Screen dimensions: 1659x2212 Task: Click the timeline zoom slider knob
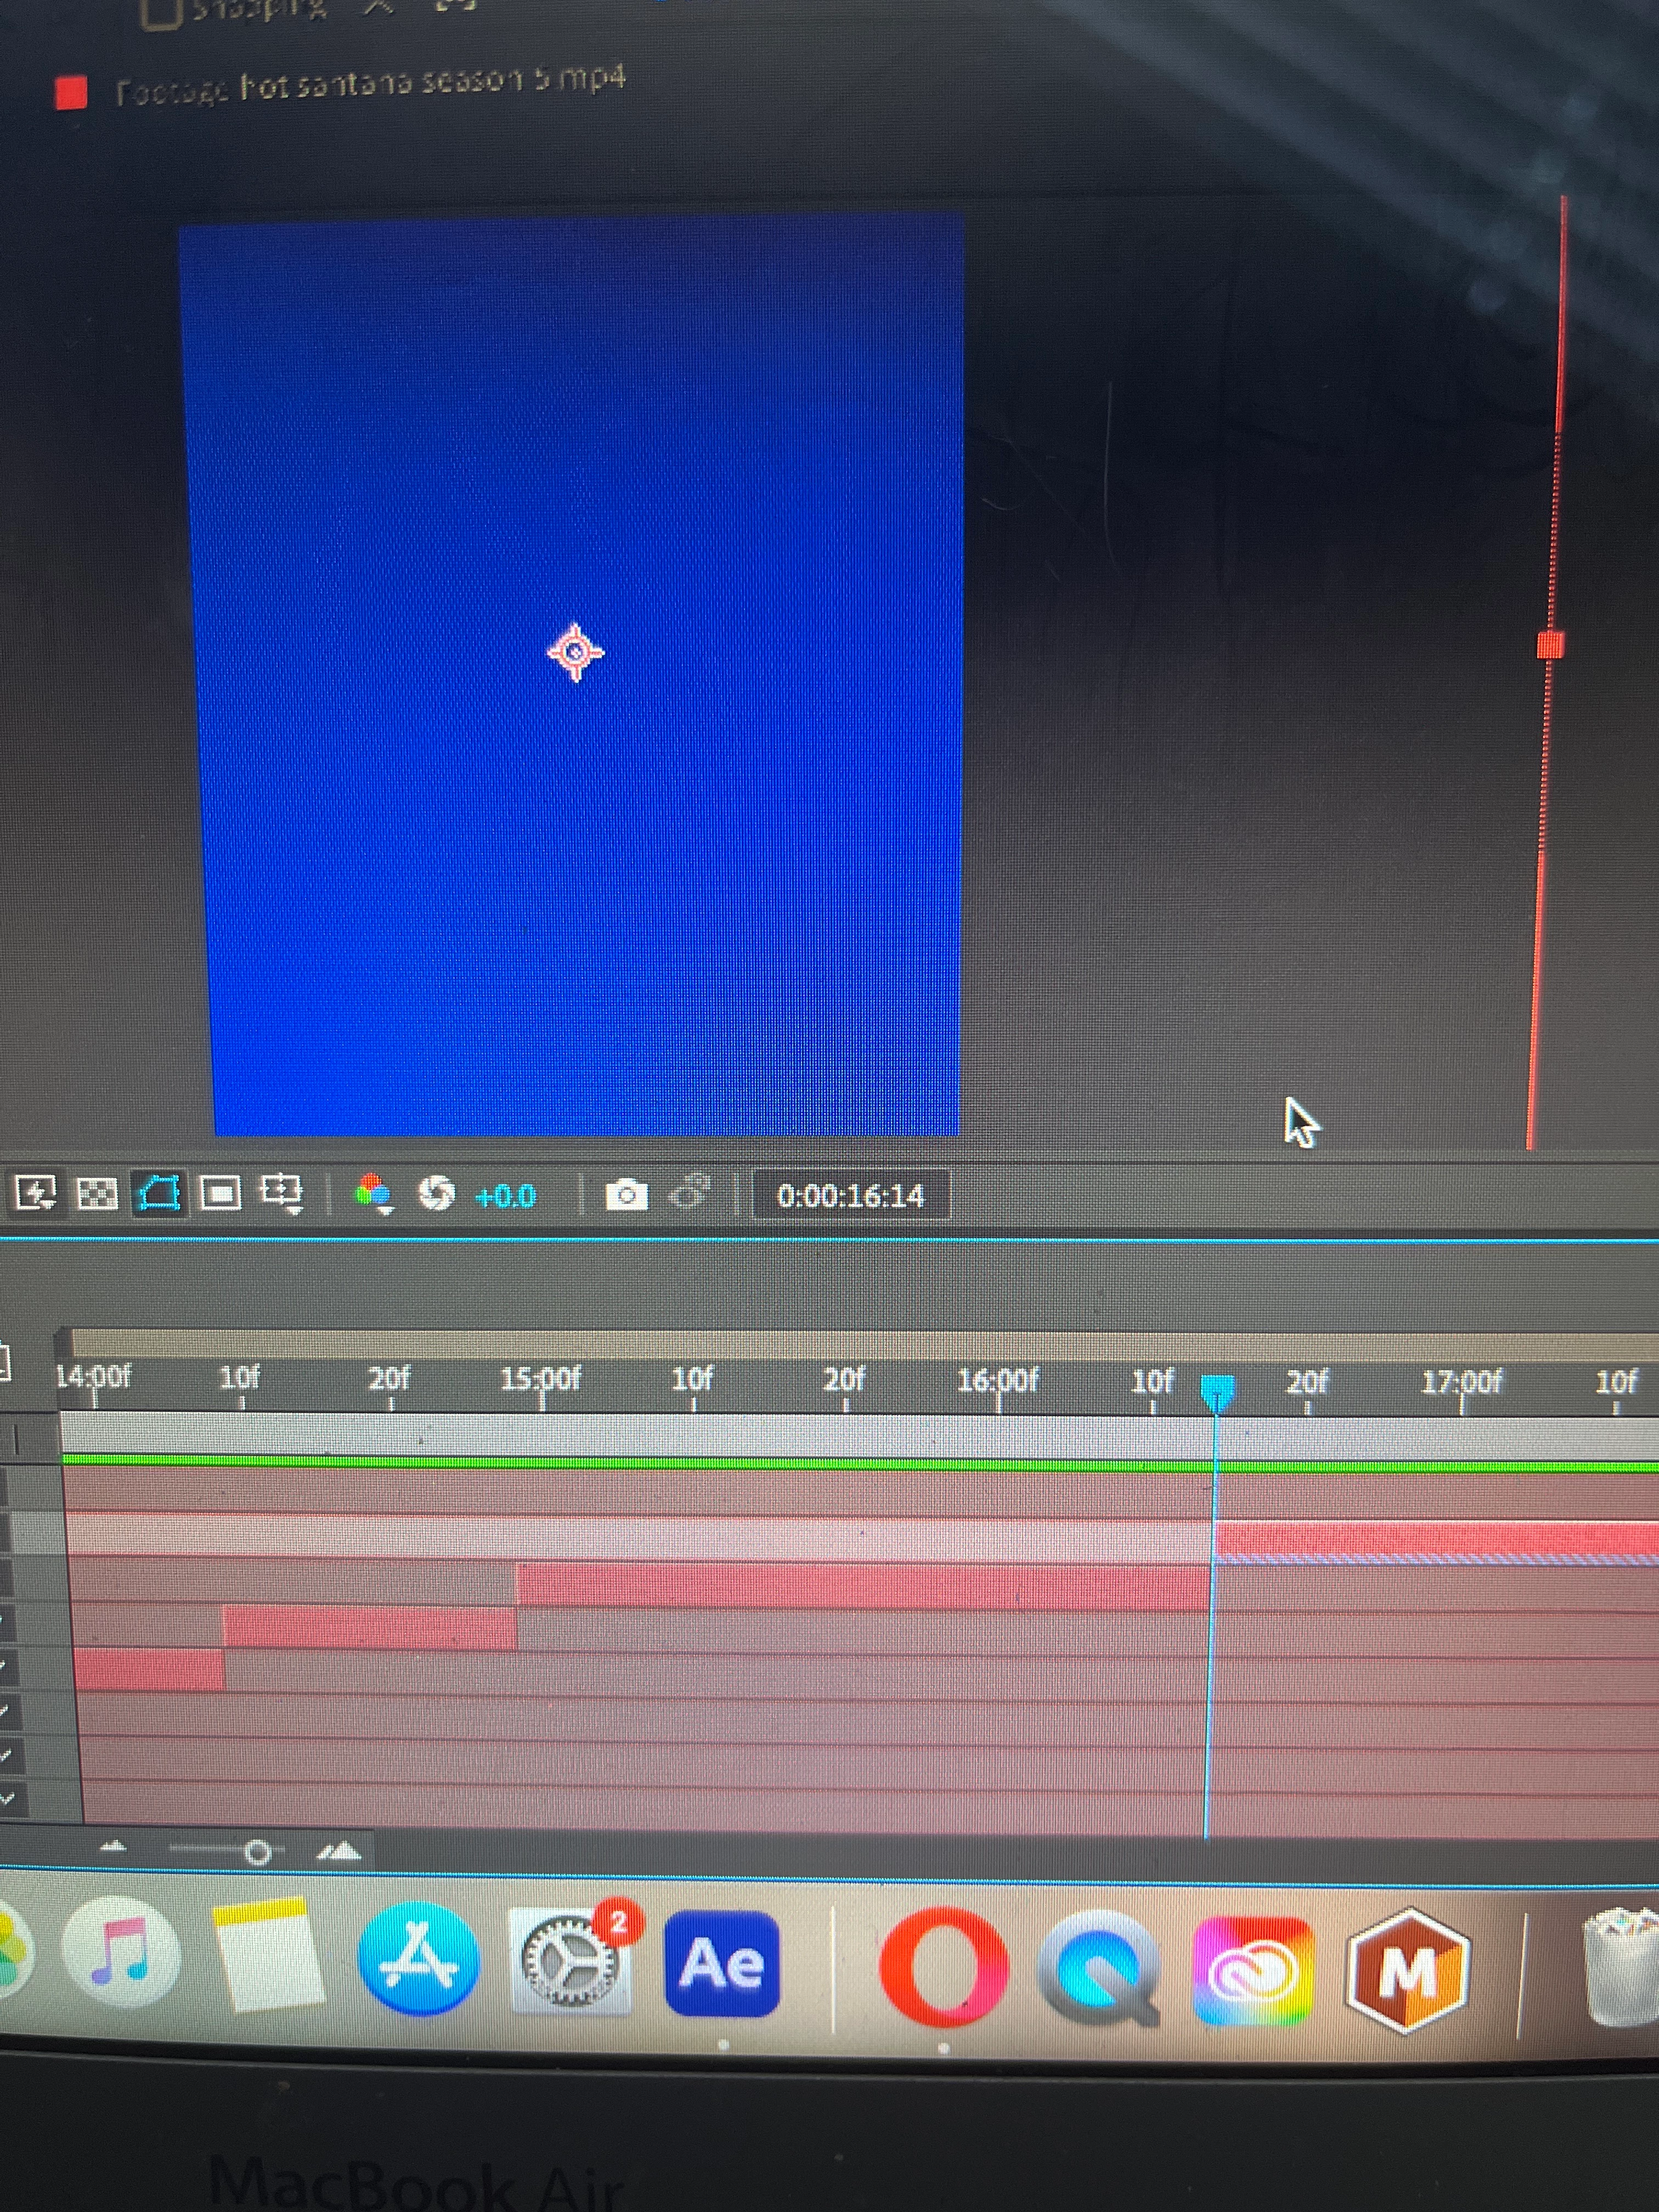257,1853
